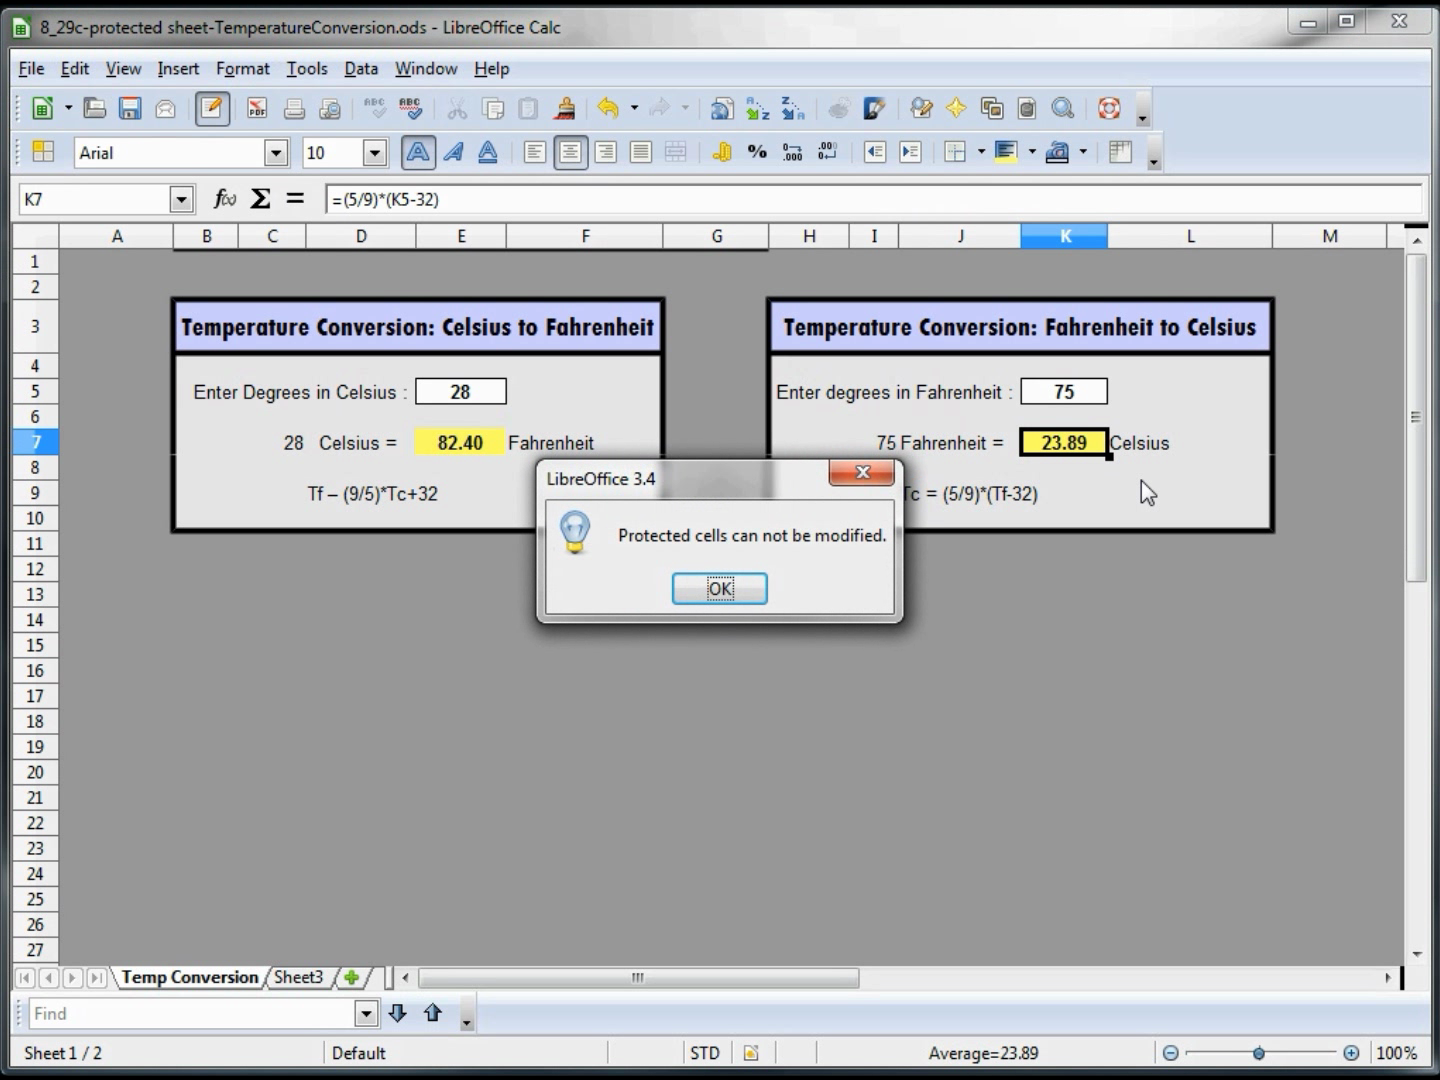The image size is (1440, 1080).
Task: Click the Show Draw Functions icon
Action: pyautogui.click(x=875, y=109)
